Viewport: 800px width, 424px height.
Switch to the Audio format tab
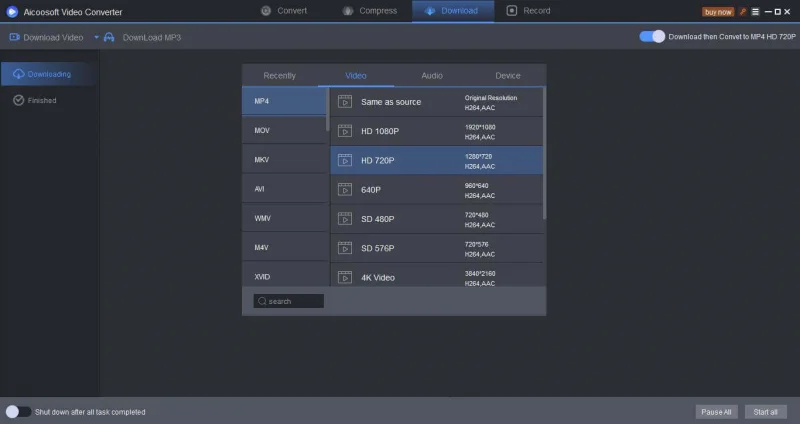432,76
